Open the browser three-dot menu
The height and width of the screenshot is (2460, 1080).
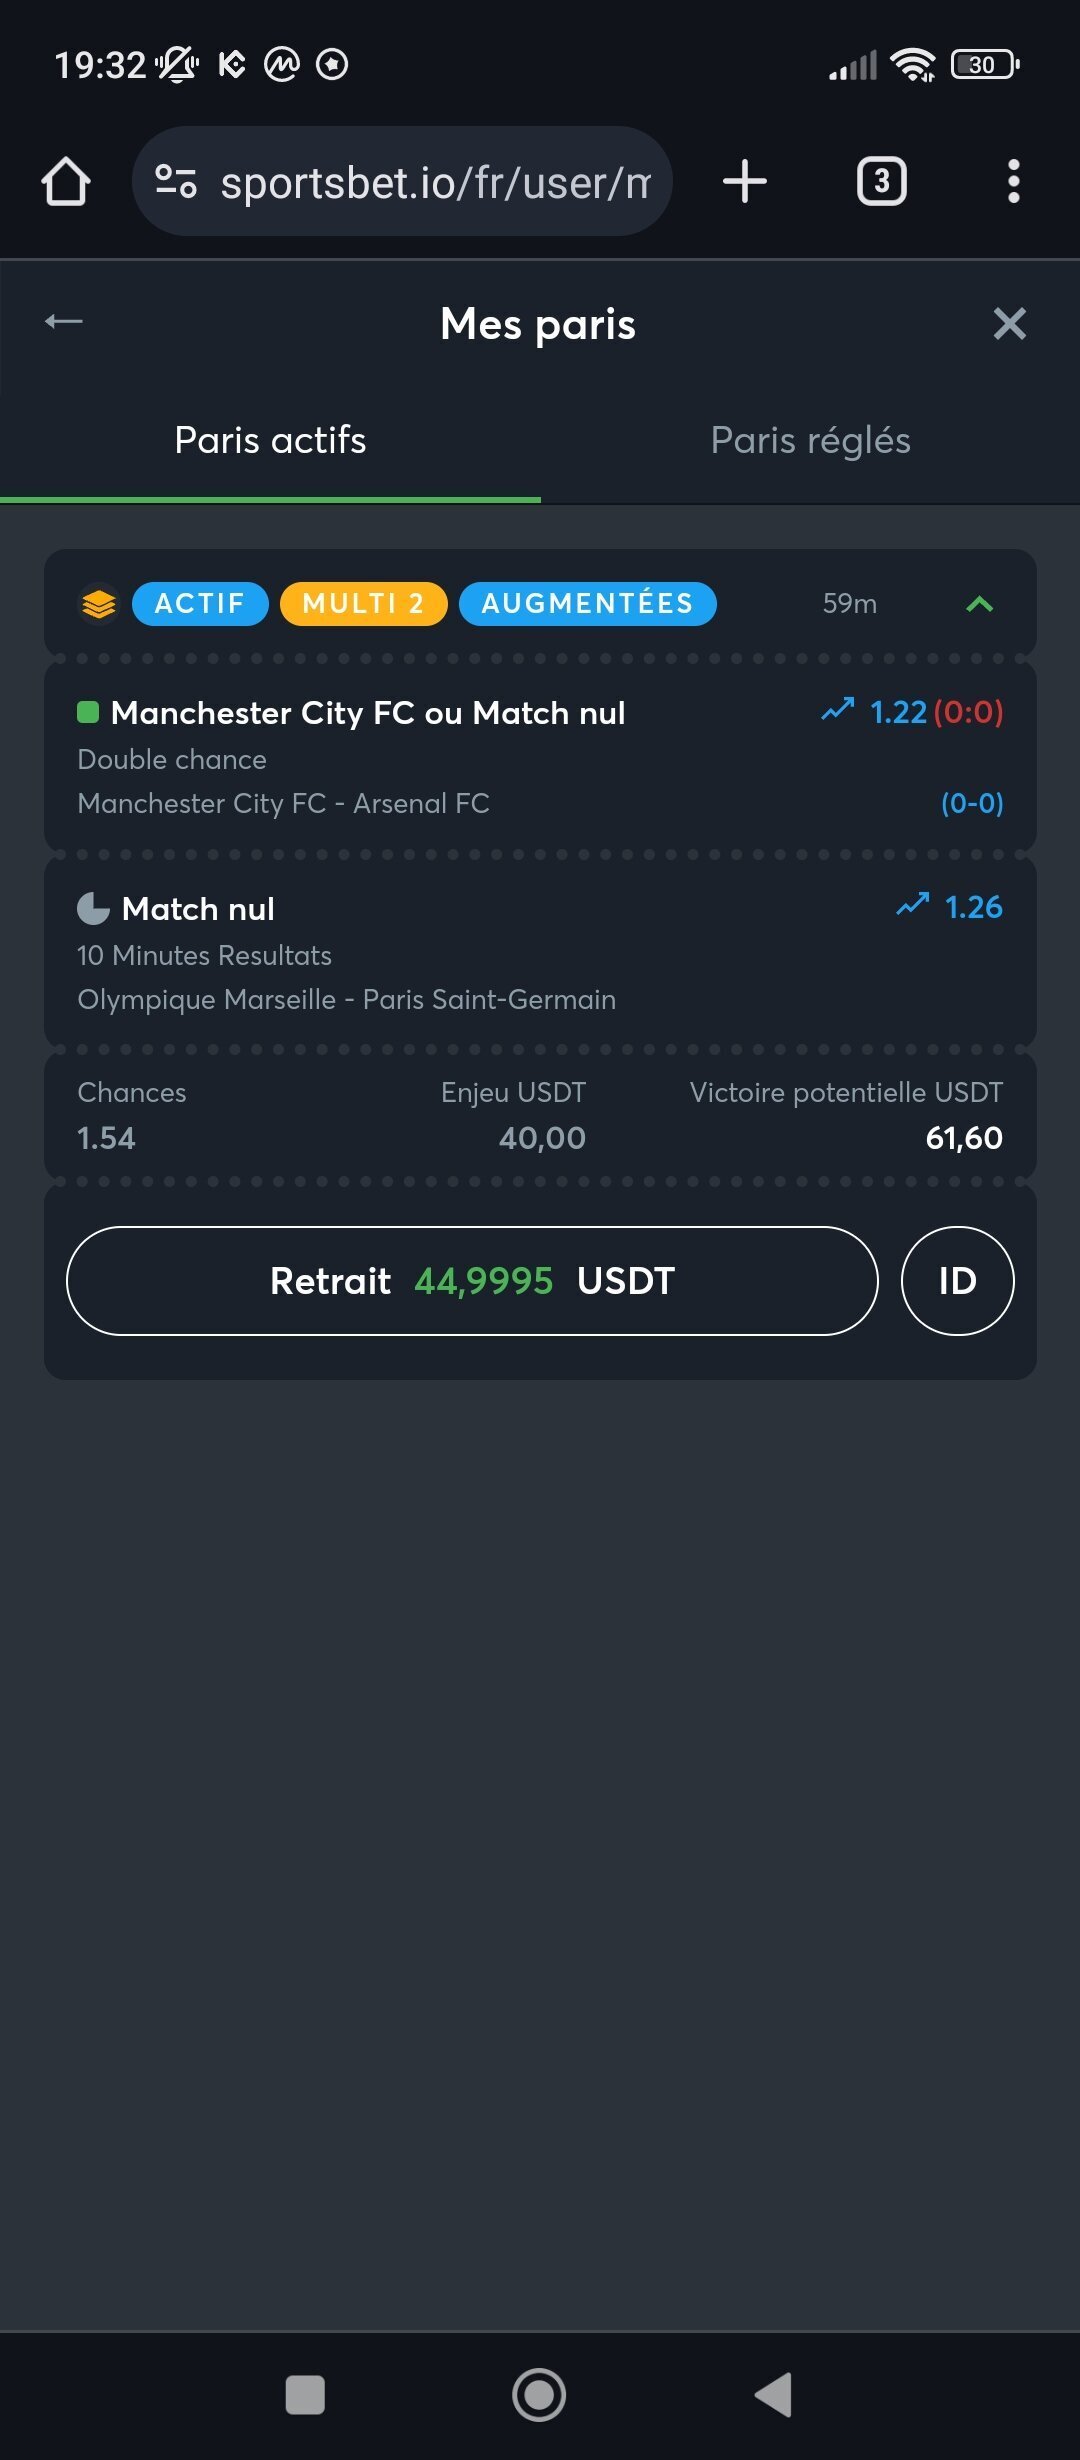tap(1014, 182)
